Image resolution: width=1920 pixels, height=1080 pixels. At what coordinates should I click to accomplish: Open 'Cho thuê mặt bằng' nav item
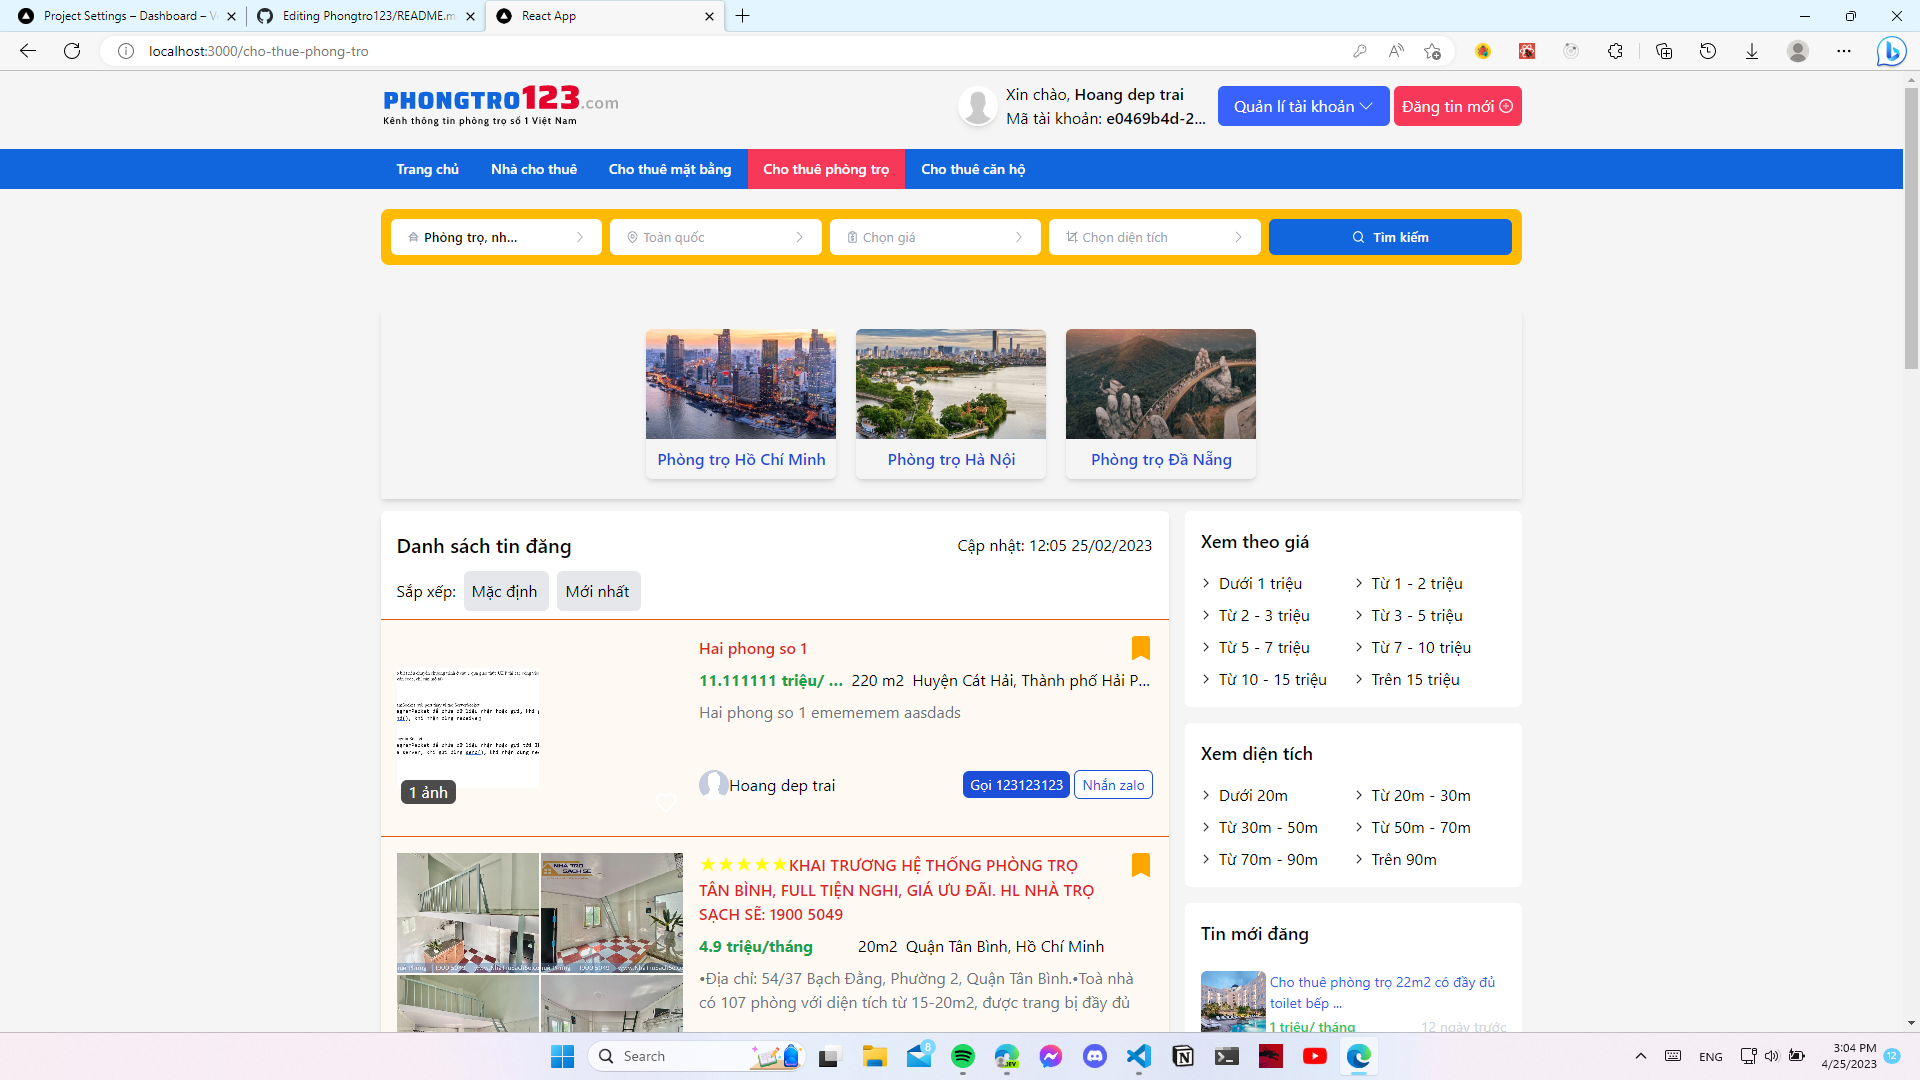tap(670, 169)
